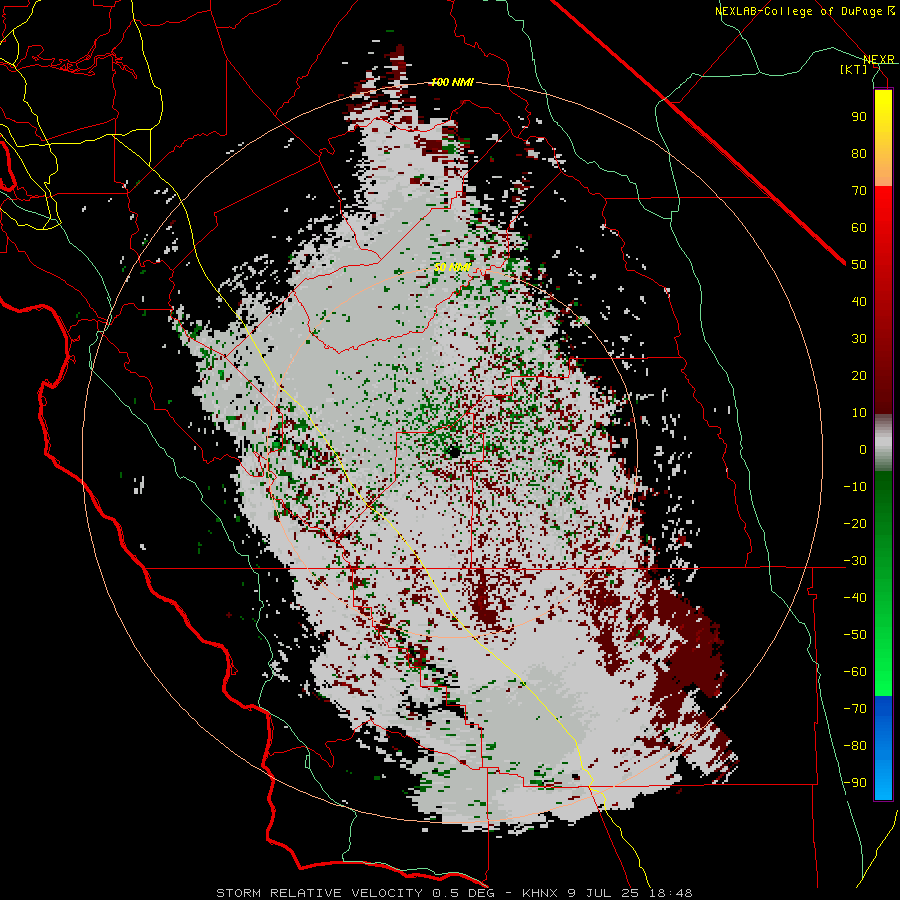Click the 80 value on velocity scale
900x900 pixels.
[x=859, y=153]
